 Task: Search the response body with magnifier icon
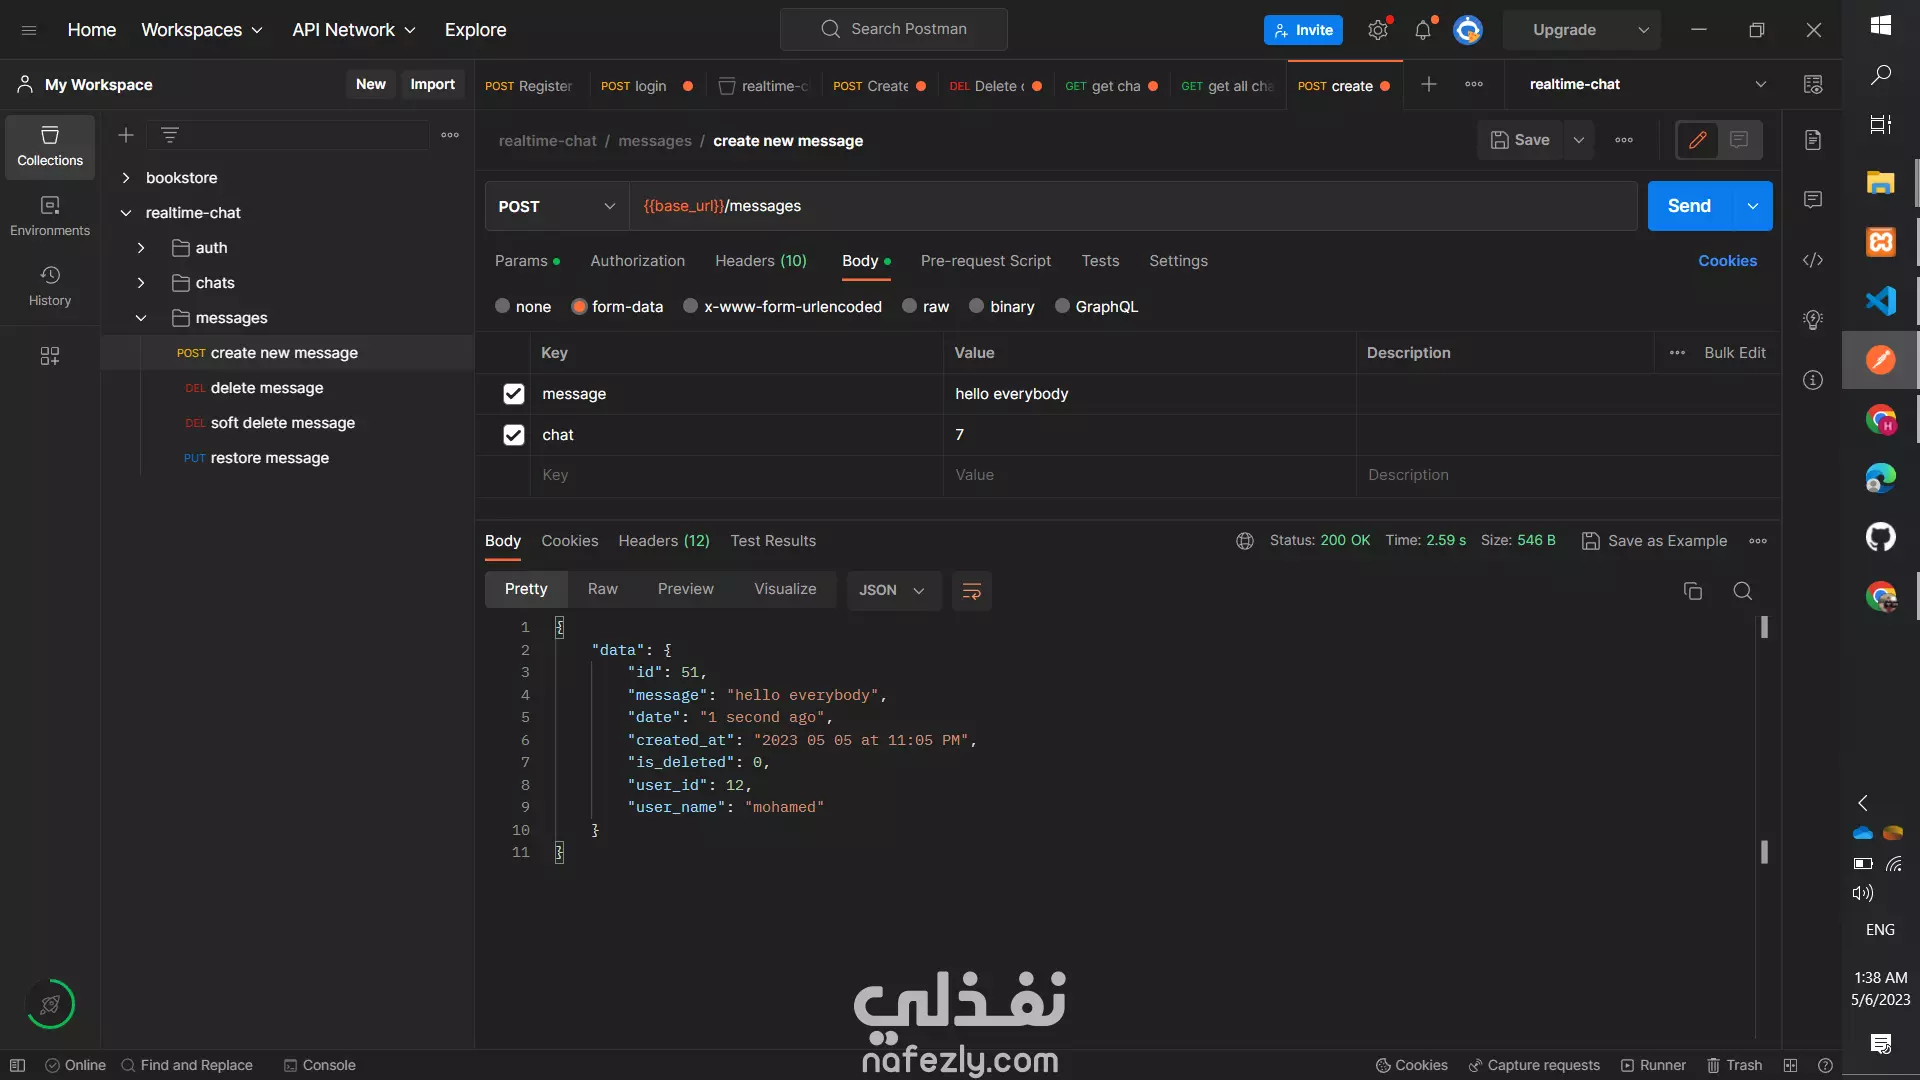coord(1743,591)
